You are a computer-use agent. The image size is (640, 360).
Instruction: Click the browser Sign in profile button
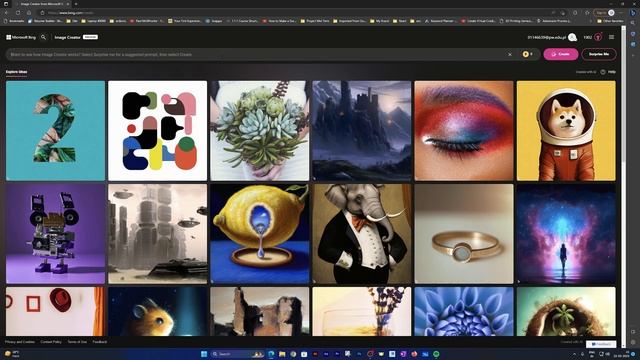click(604, 13)
